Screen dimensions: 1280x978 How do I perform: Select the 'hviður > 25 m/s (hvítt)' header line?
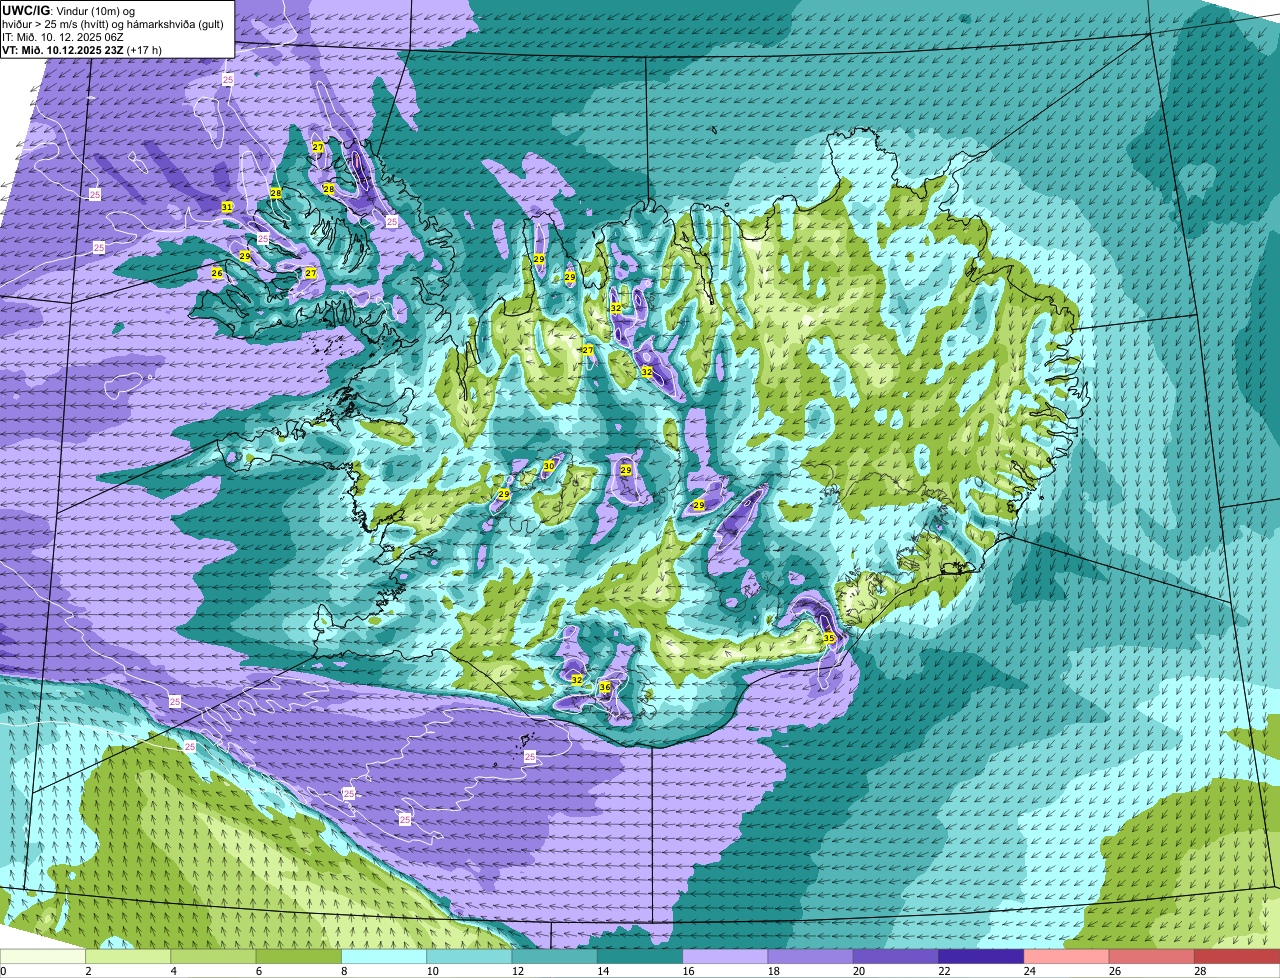(x=113, y=24)
